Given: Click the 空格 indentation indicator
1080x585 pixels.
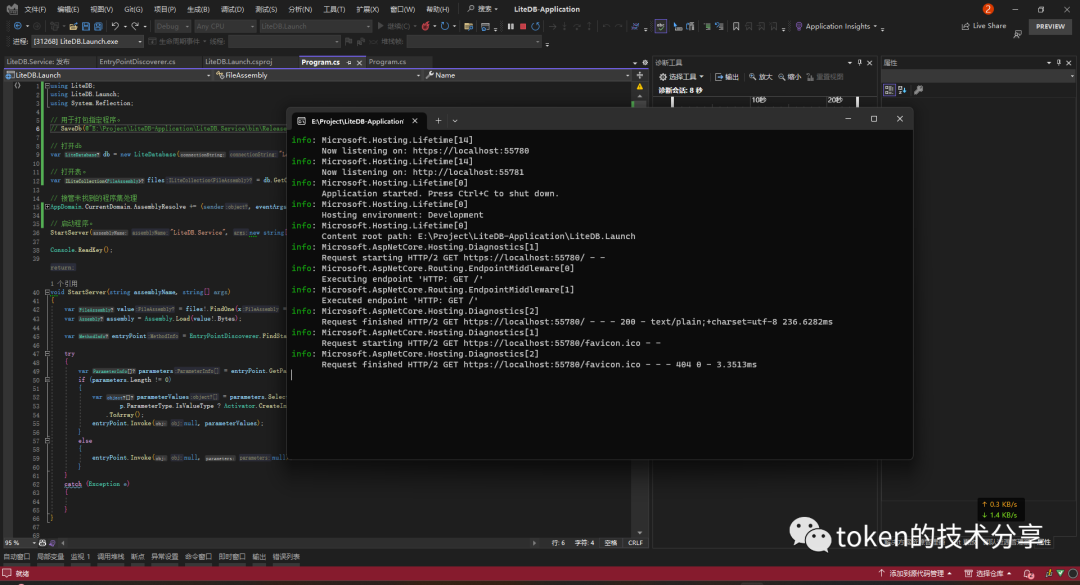Looking at the screenshot, I should 611,543.
